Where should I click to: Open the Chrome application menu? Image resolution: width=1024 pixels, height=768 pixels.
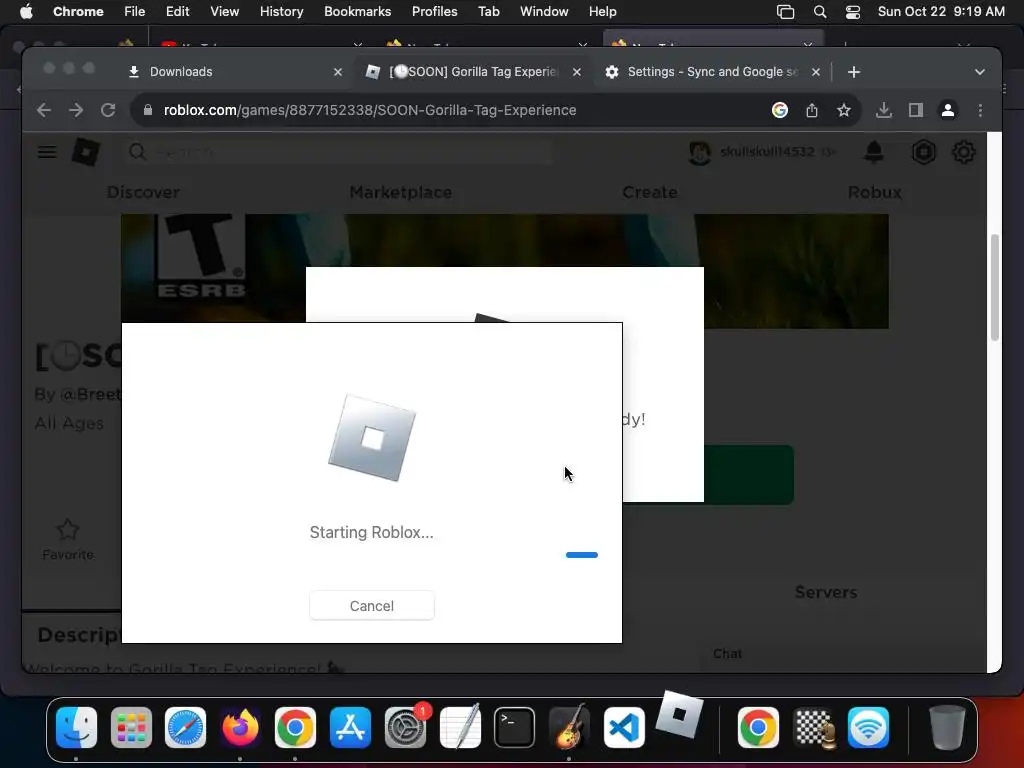(x=78, y=12)
